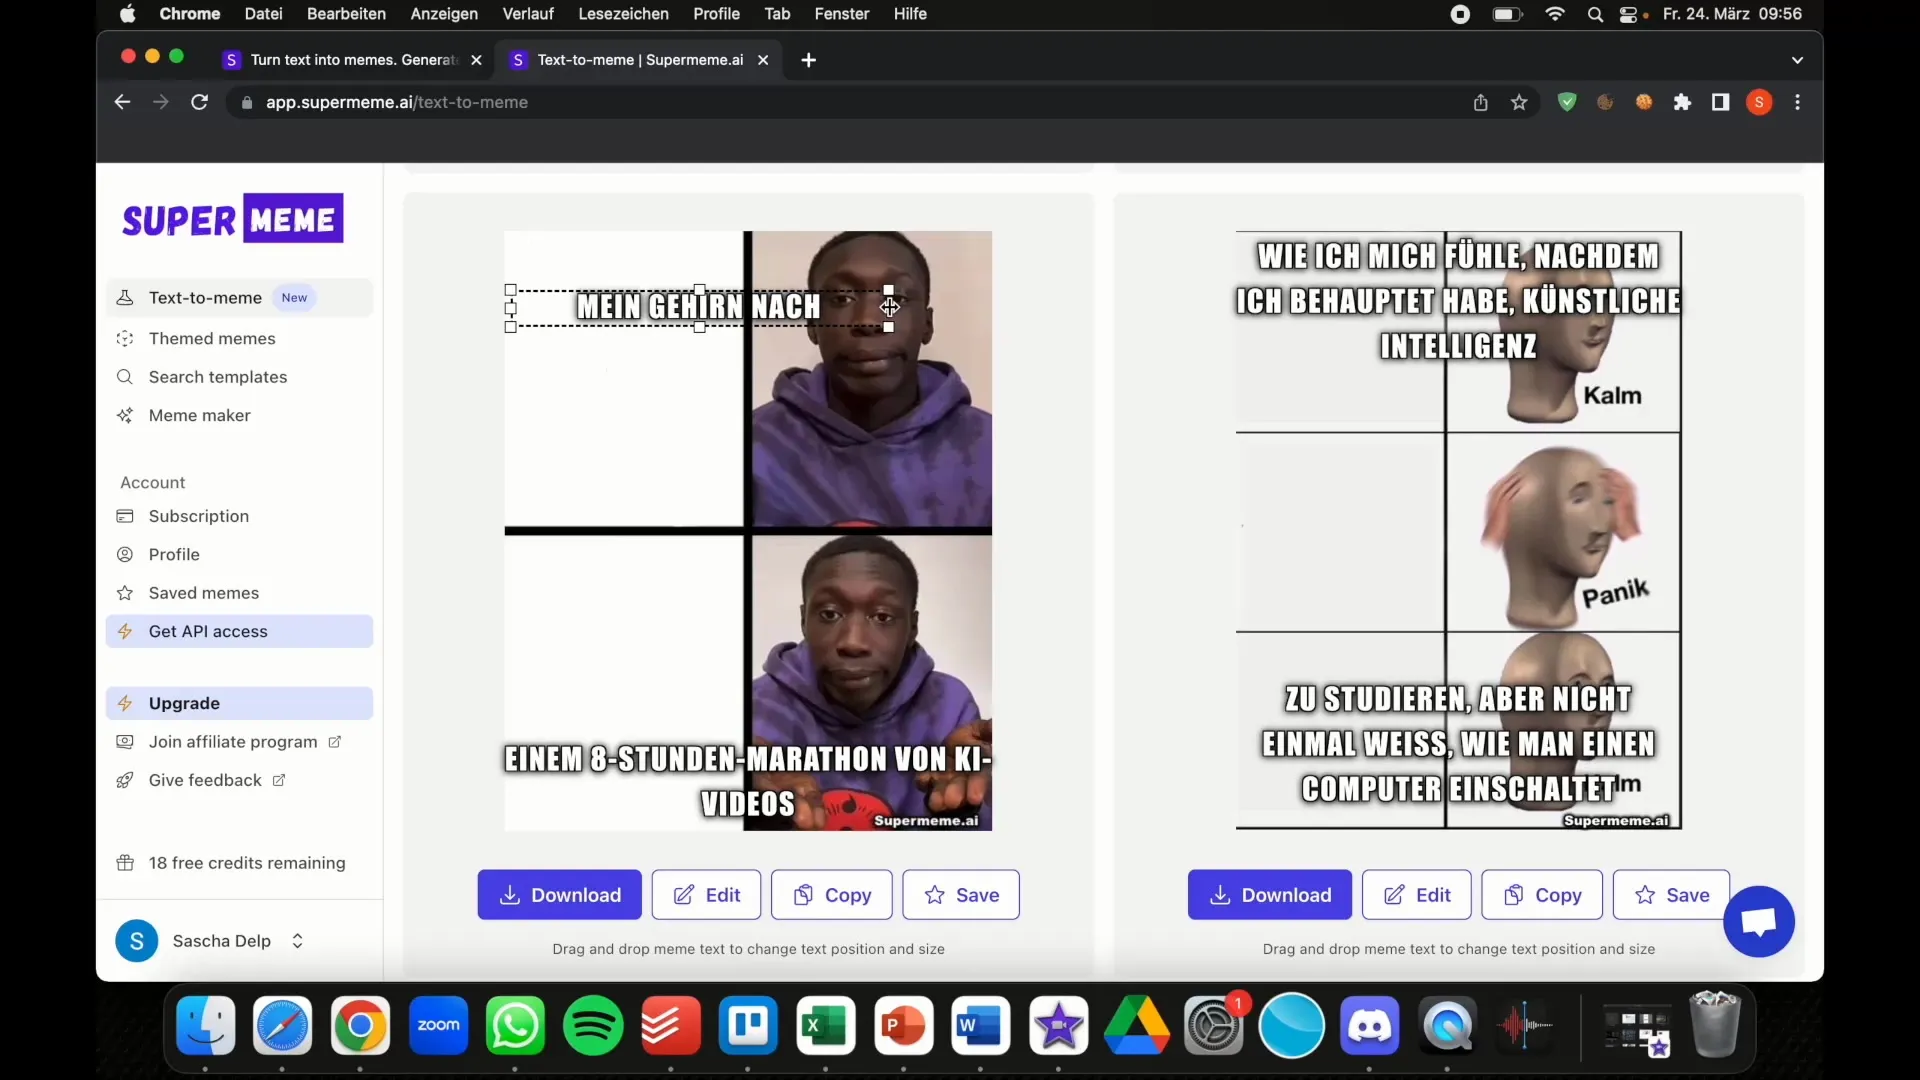
Task: Click the Meme maker icon in sidebar
Action: [128, 414]
